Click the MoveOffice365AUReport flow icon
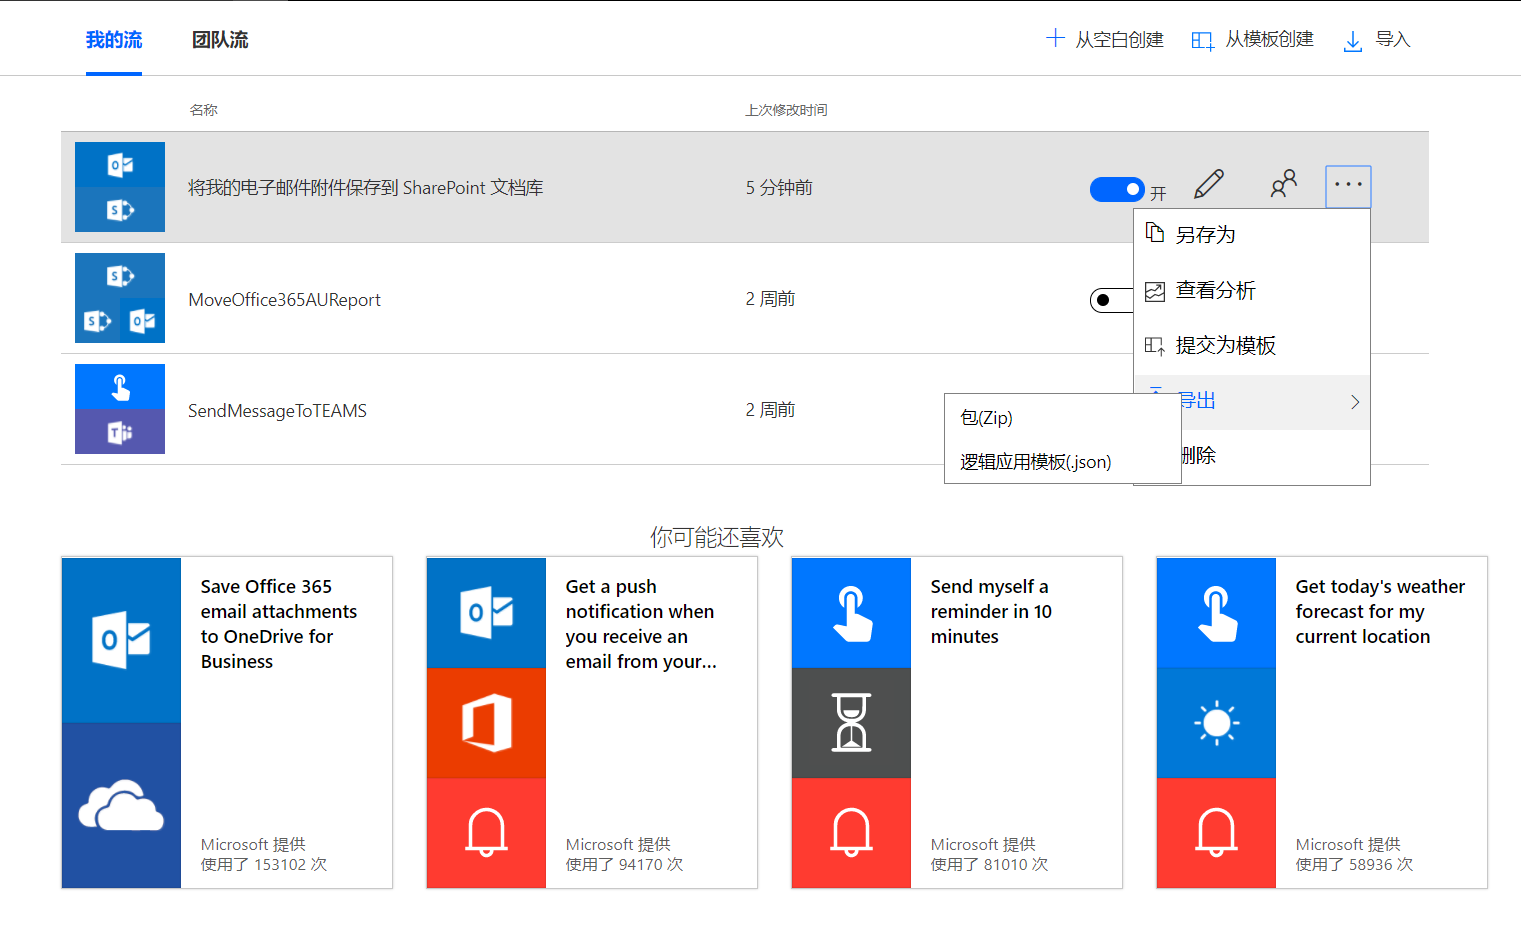 [120, 298]
